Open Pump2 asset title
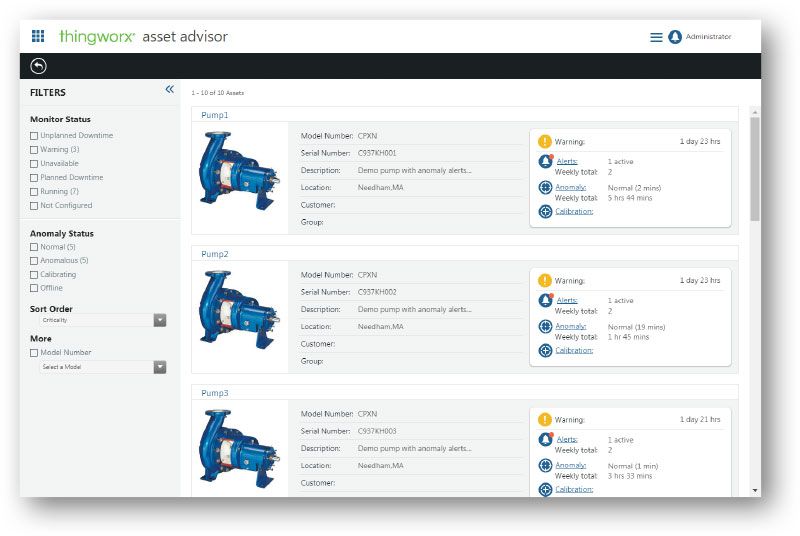The height and width of the screenshot is (536, 800). click(215, 254)
